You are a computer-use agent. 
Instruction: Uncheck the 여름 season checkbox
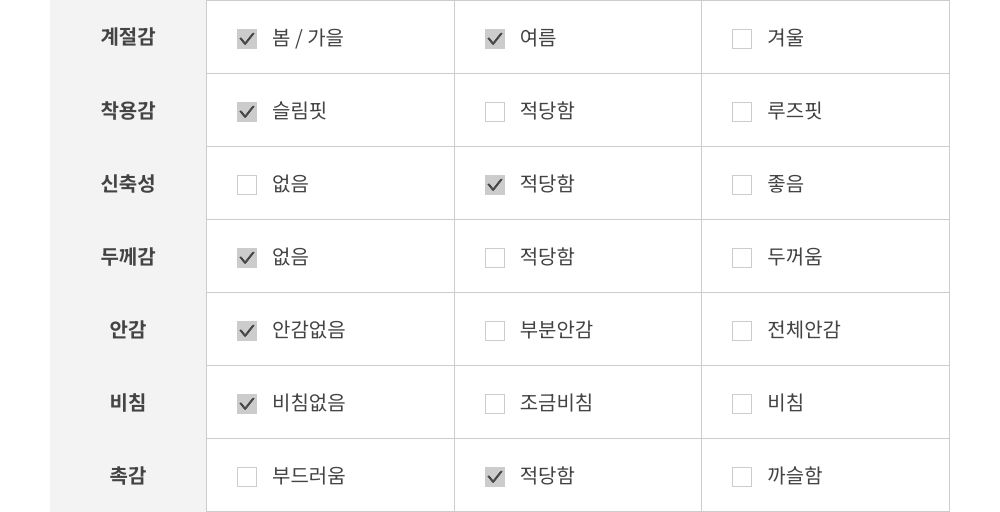[x=495, y=39]
